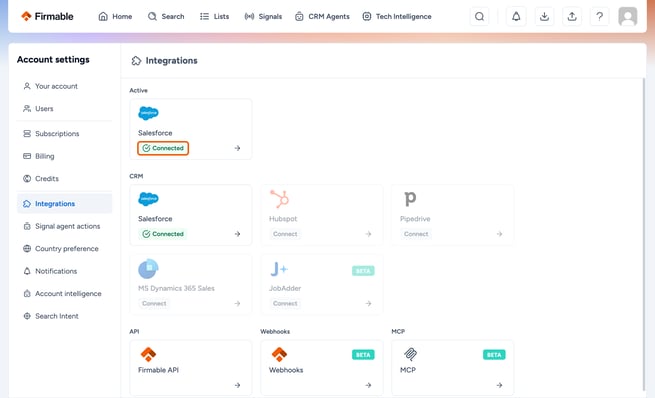This screenshot has height=398, width=655.
Task: Click arrow on Active Salesforce card
Action: coord(237,148)
